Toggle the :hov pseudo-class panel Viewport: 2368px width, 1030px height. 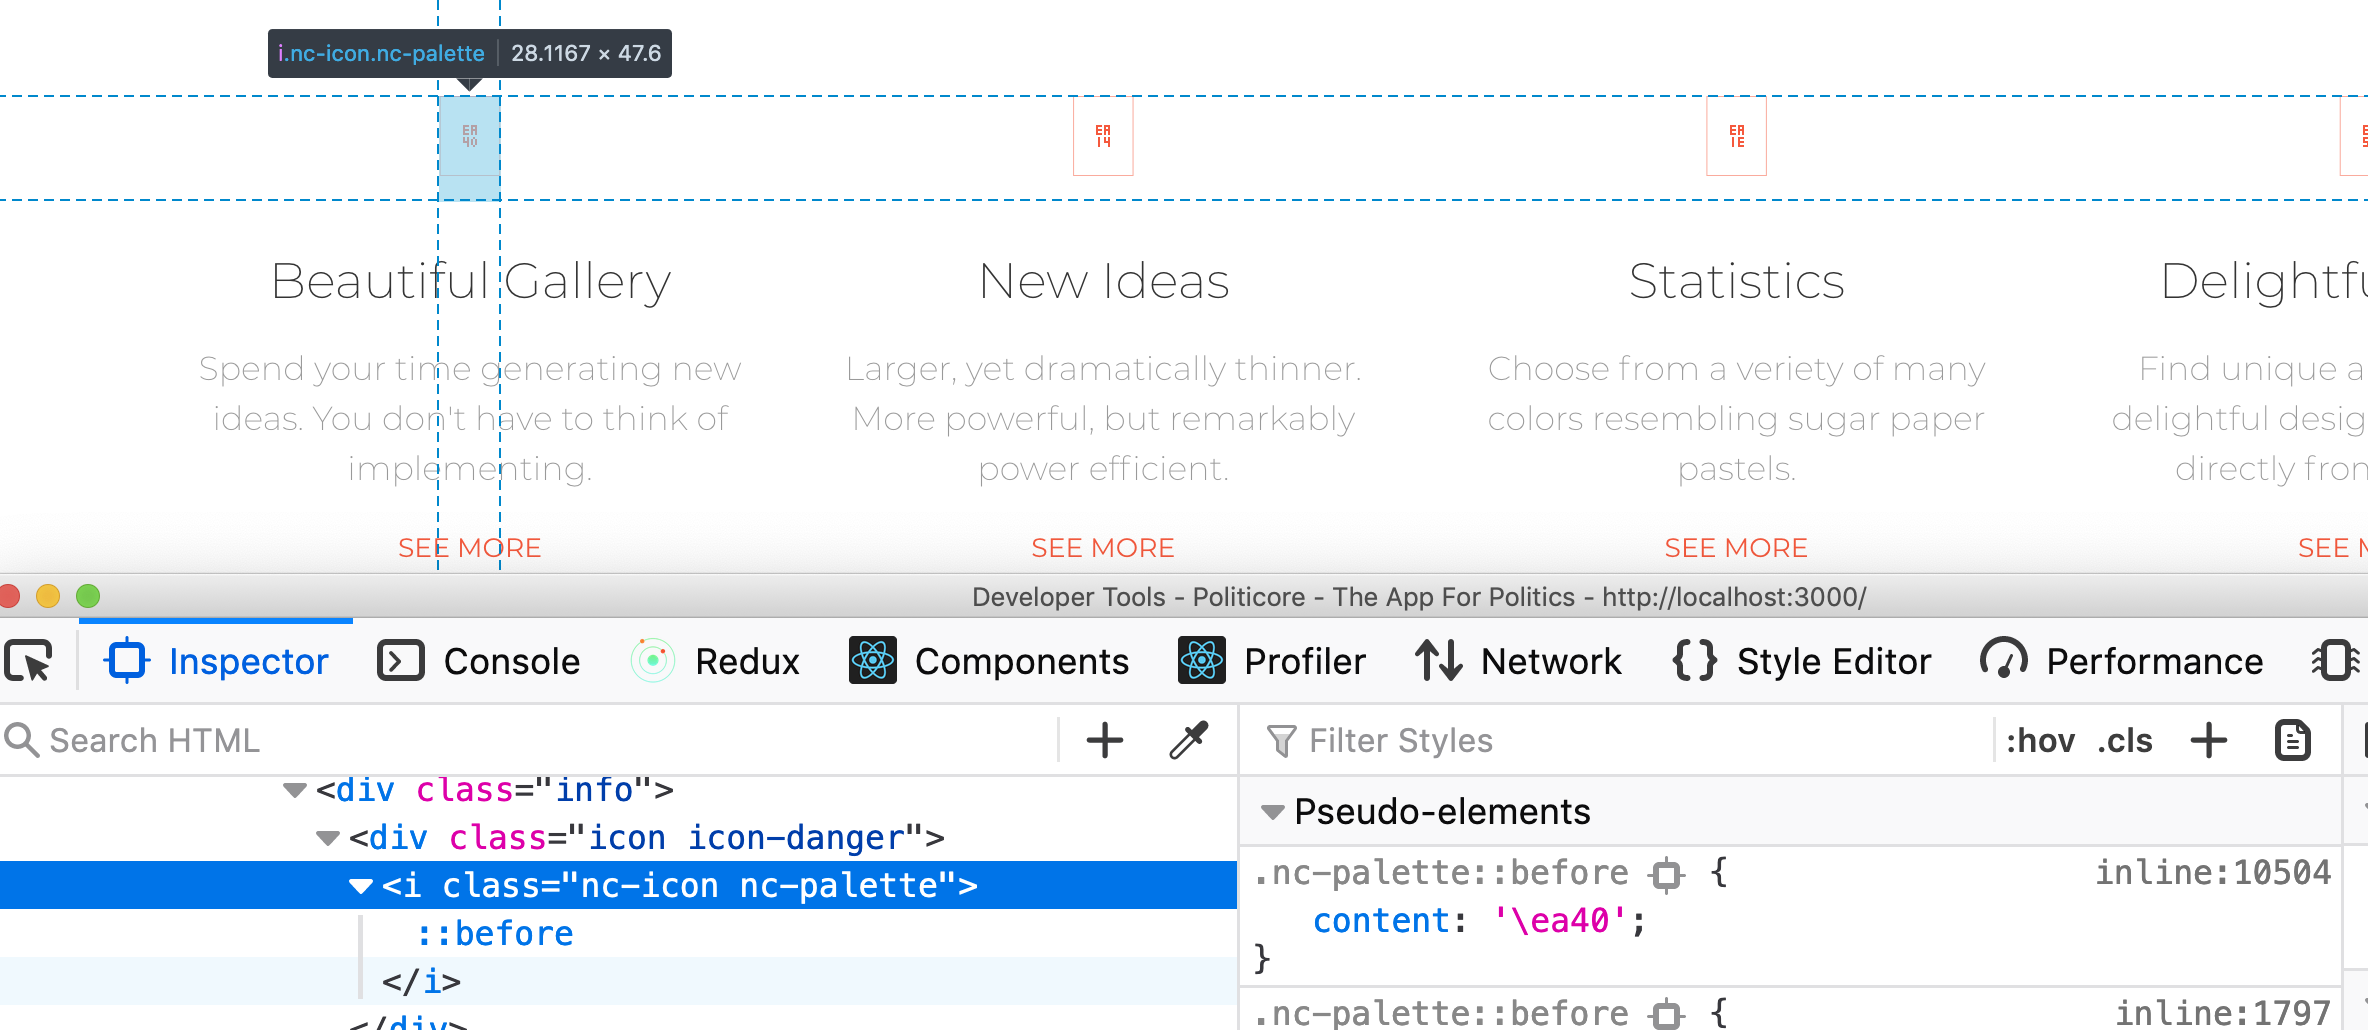click(2043, 740)
